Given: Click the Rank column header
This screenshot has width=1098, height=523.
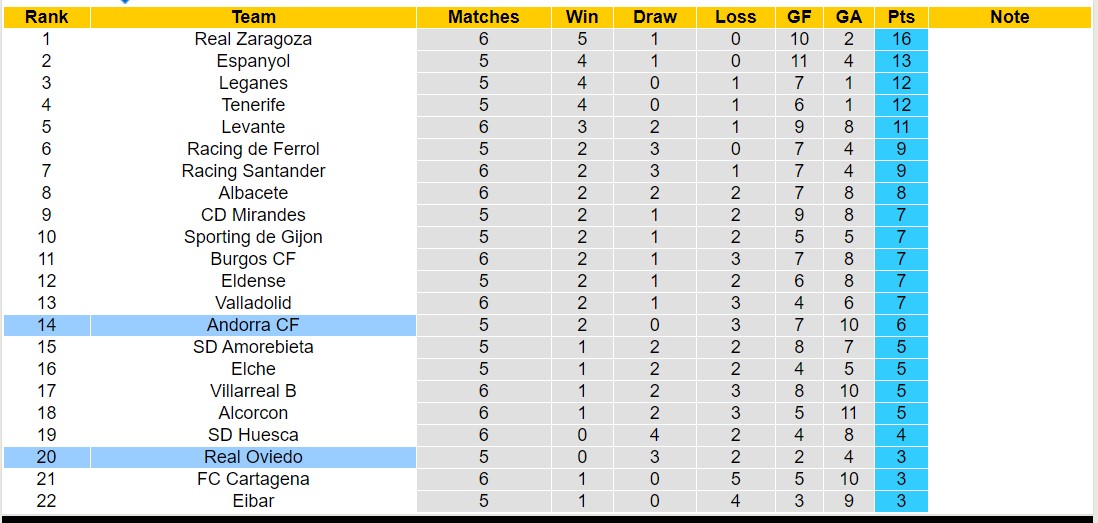Looking at the screenshot, I should [x=46, y=17].
